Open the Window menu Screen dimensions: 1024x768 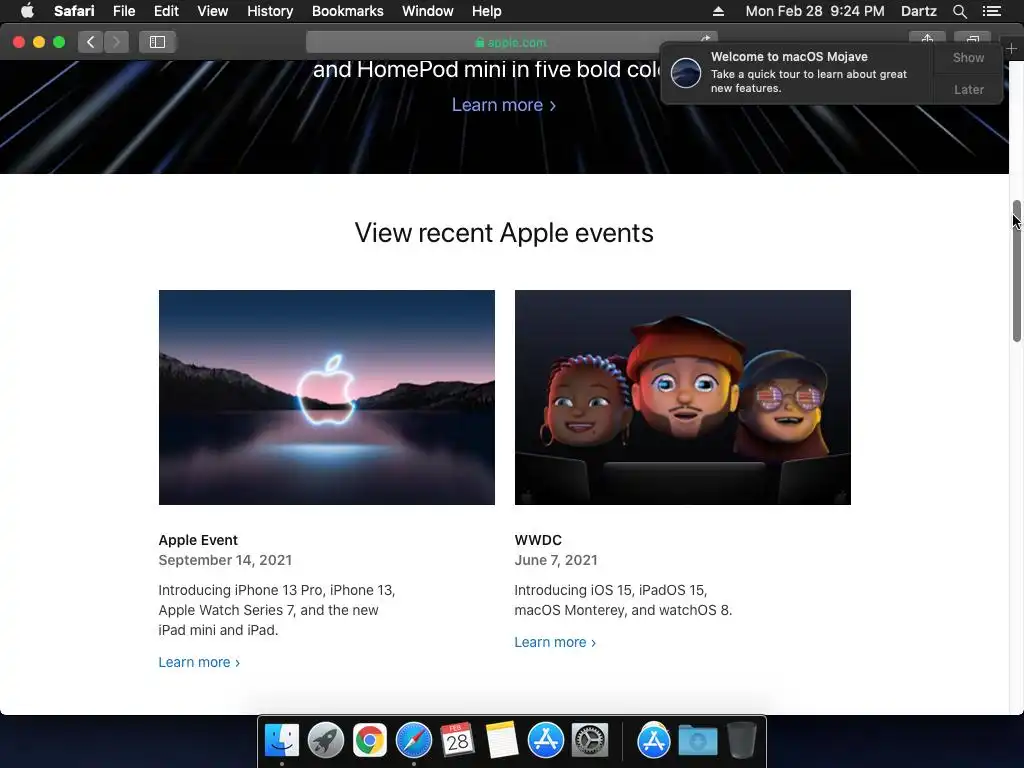click(428, 11)
